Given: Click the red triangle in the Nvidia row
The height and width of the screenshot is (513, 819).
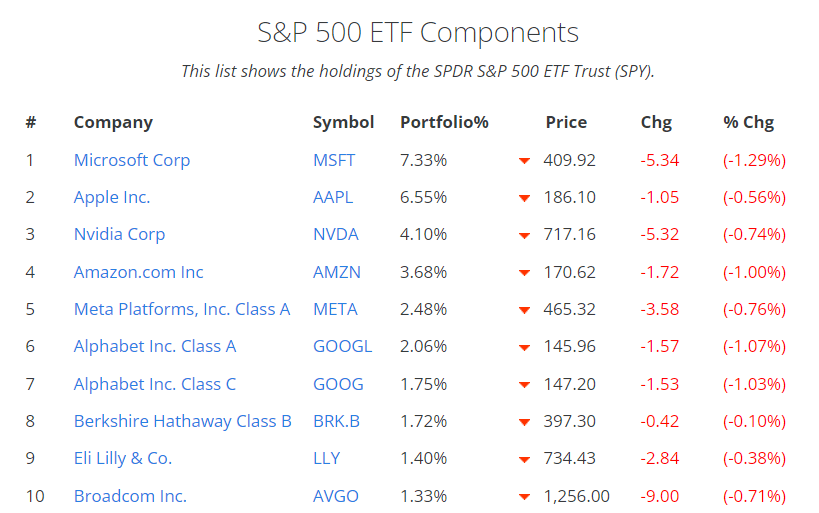Looking at the screenshot, I should (x=524, y=235).
